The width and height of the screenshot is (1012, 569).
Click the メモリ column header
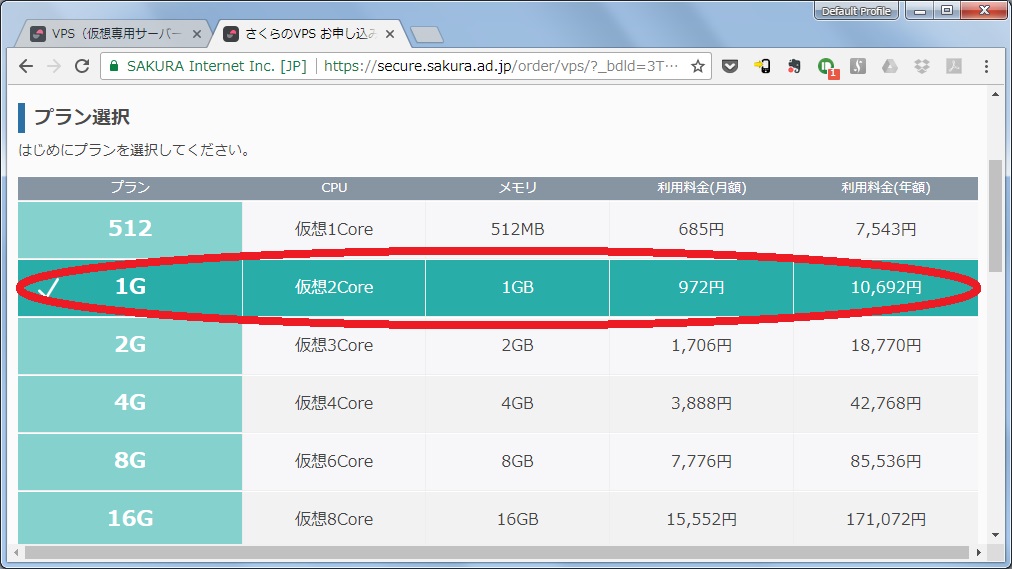[x=518, y=188]
